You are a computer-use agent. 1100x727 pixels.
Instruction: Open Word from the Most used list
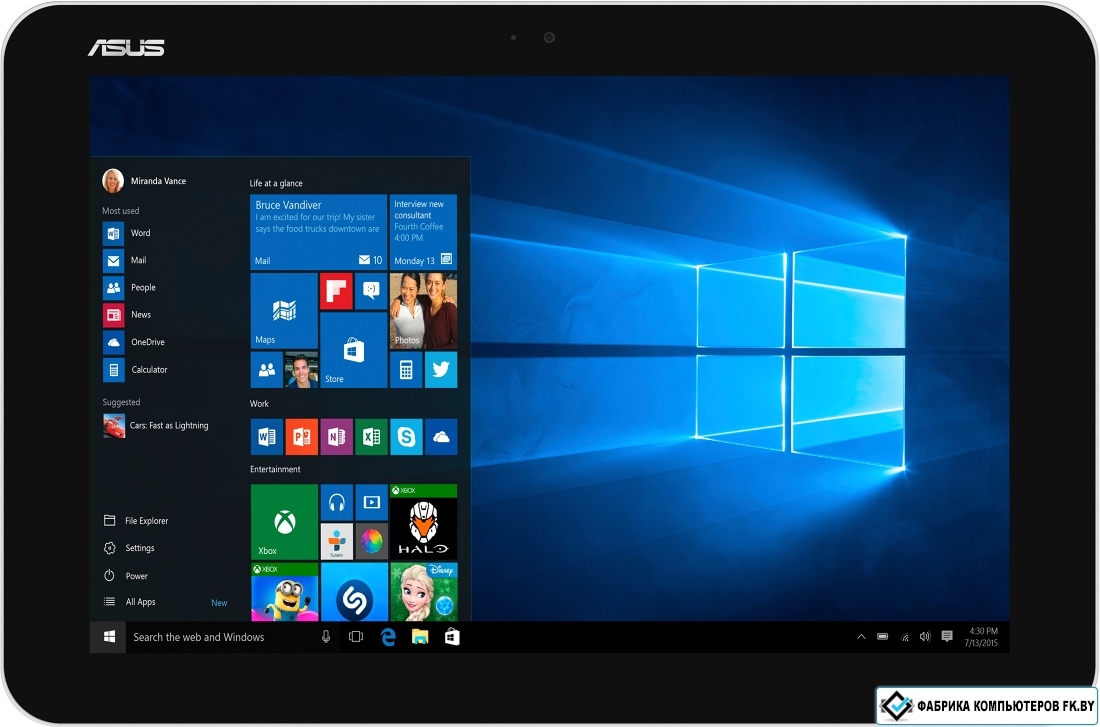127,233
